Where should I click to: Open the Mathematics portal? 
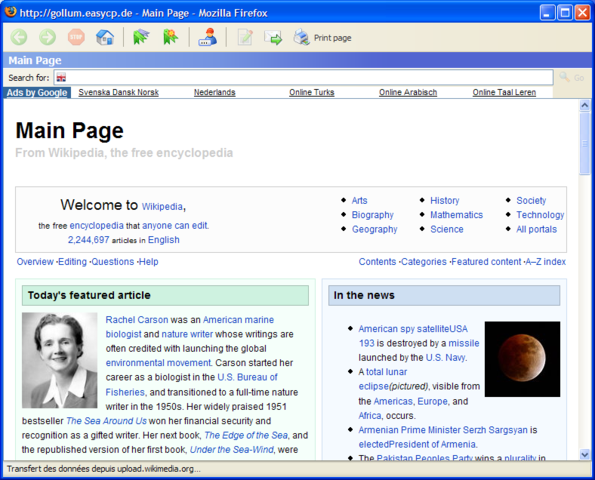(x=456, y=215)
